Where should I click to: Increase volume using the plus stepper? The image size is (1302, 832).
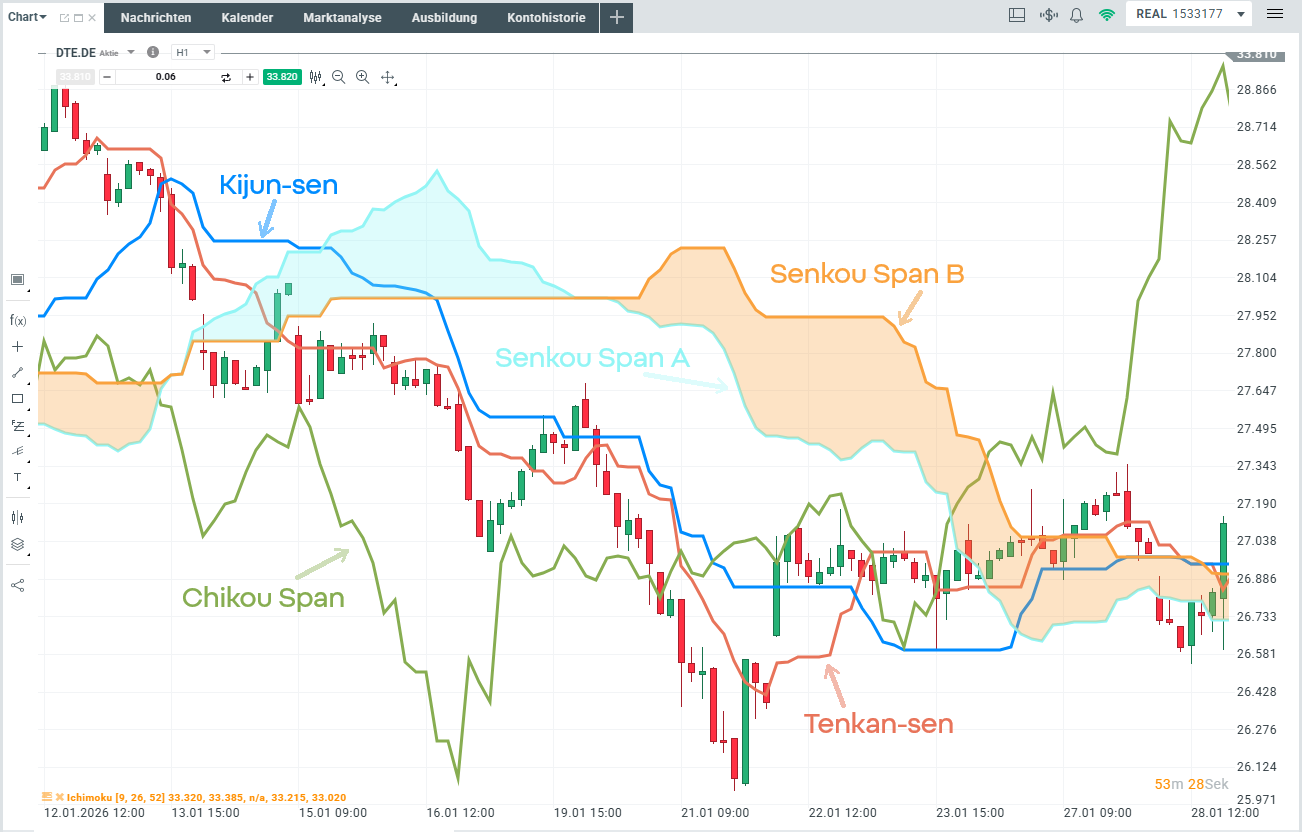pyautogui.click(x=249, y=76)
